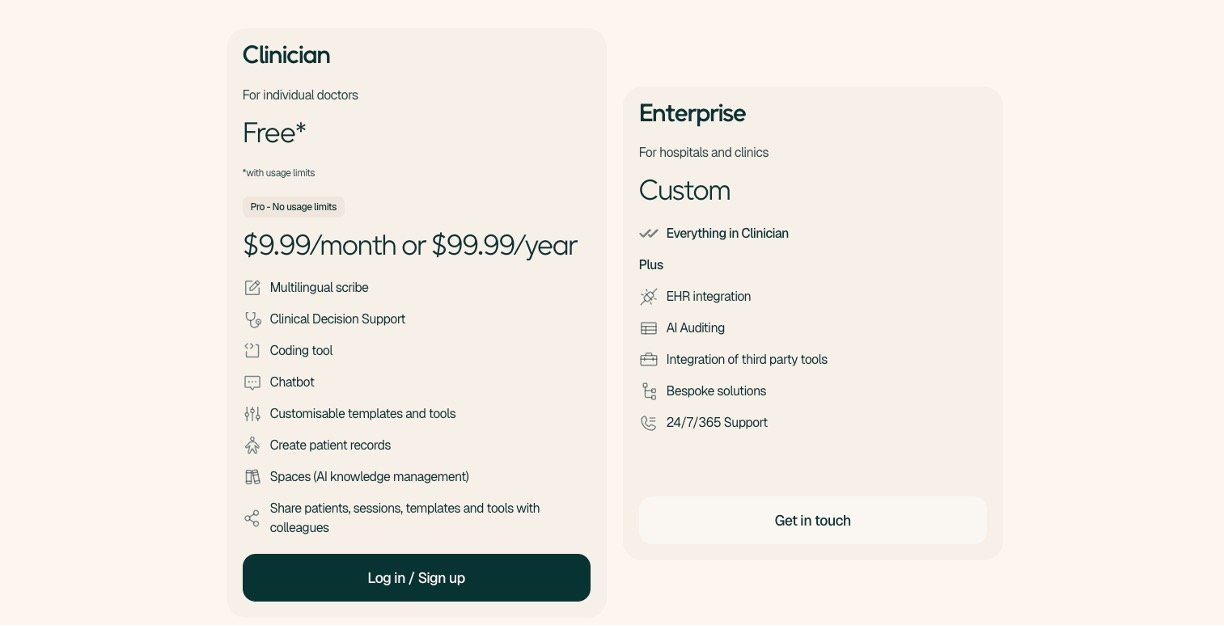Click the Bespoke solutions branch icon
The width and height of the screenshot is (1224, 626).
click(x=648, y=391)
